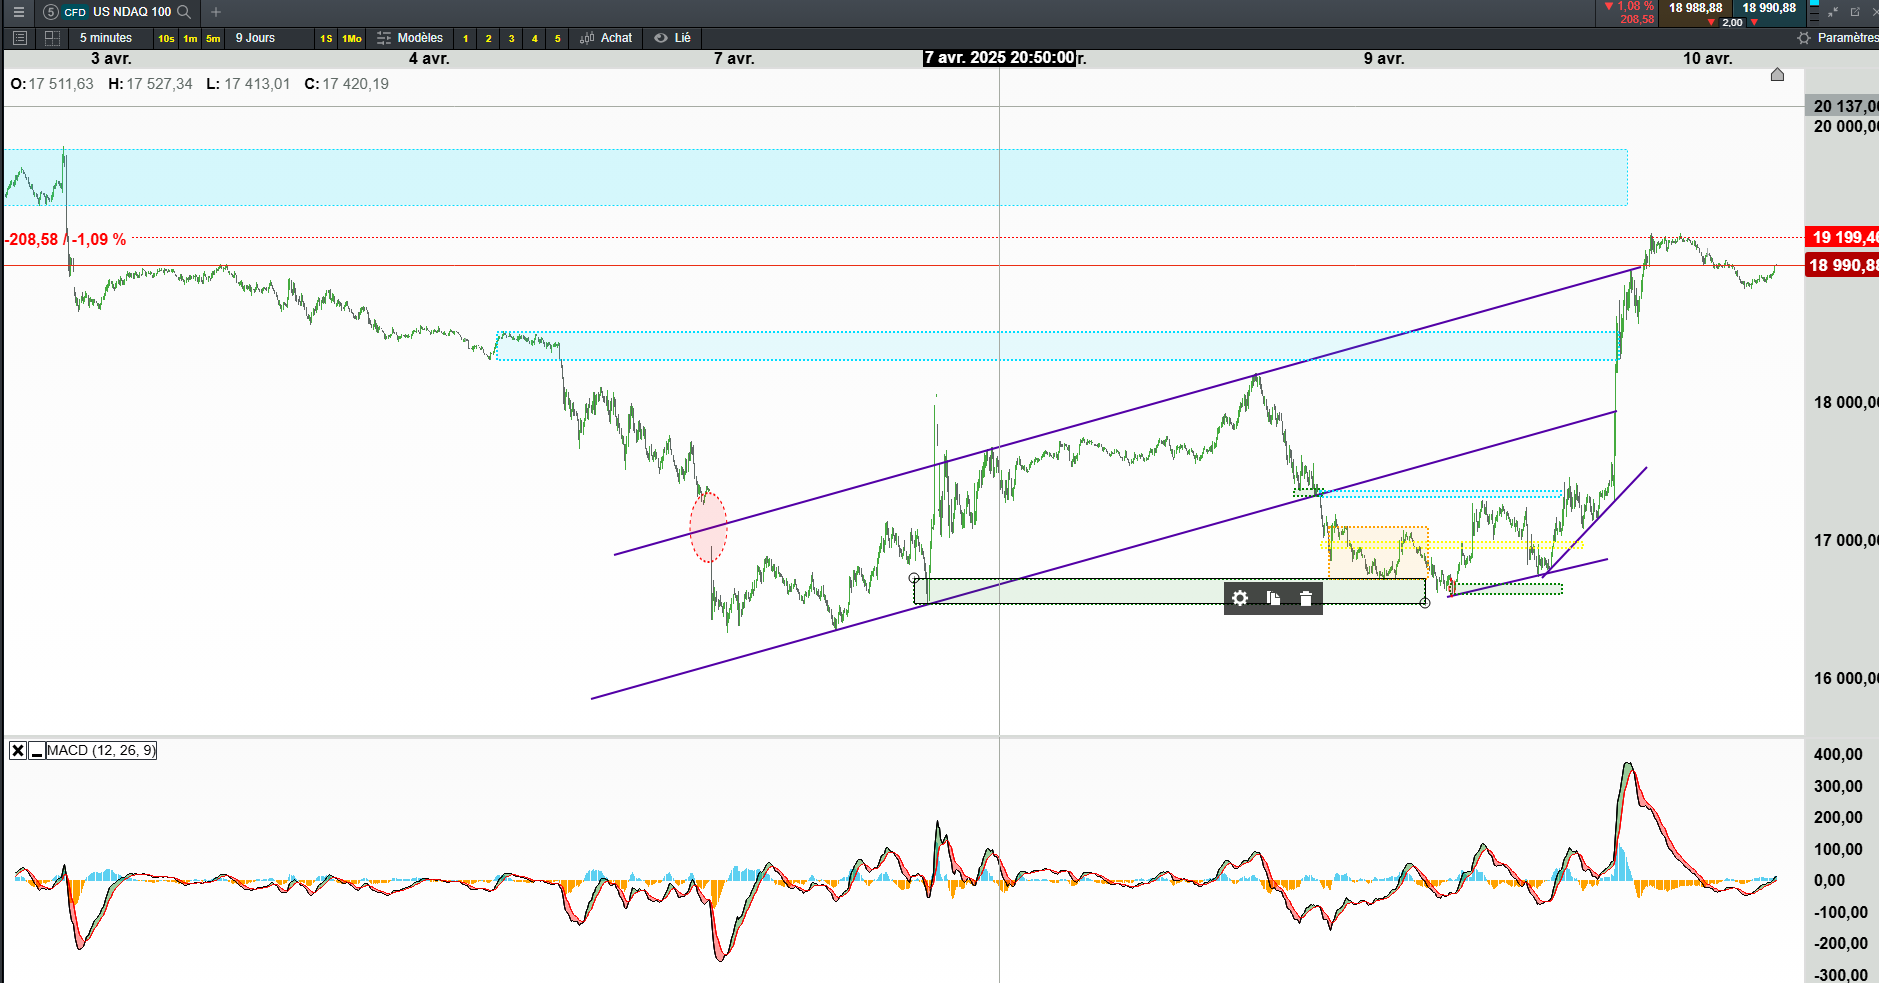Delete the selected rectangle with trash icon
1879x983 pixels.
pyautogui.click(x=1306, y=598)
